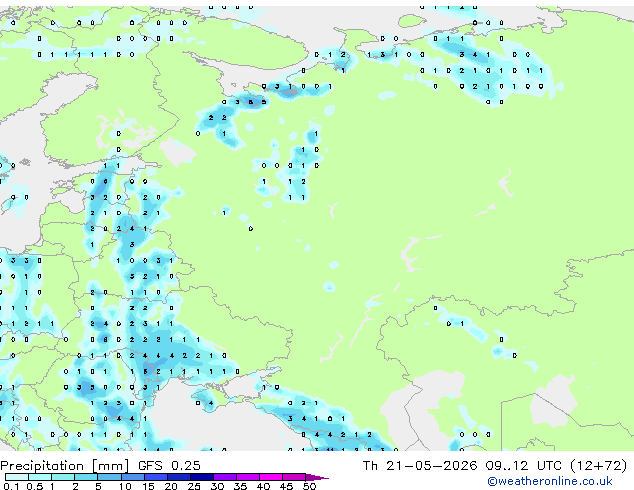This screenshot has height=490, width=634.
Task: Open the weatheronline.co.uk copyright link
Action: tap(550, 481)
